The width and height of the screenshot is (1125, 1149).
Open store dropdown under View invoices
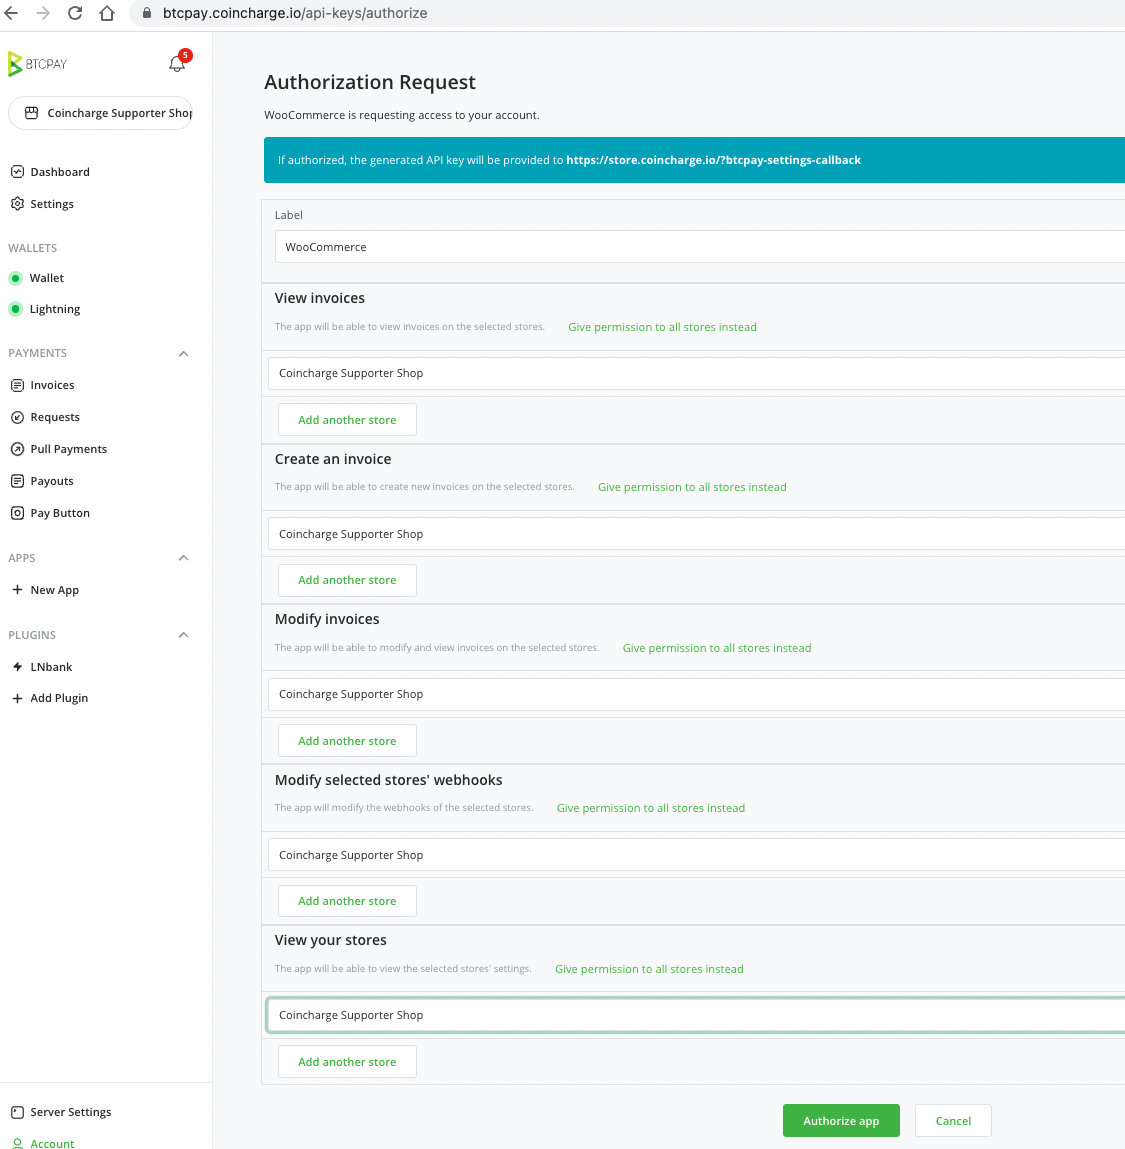pos(696,374)
